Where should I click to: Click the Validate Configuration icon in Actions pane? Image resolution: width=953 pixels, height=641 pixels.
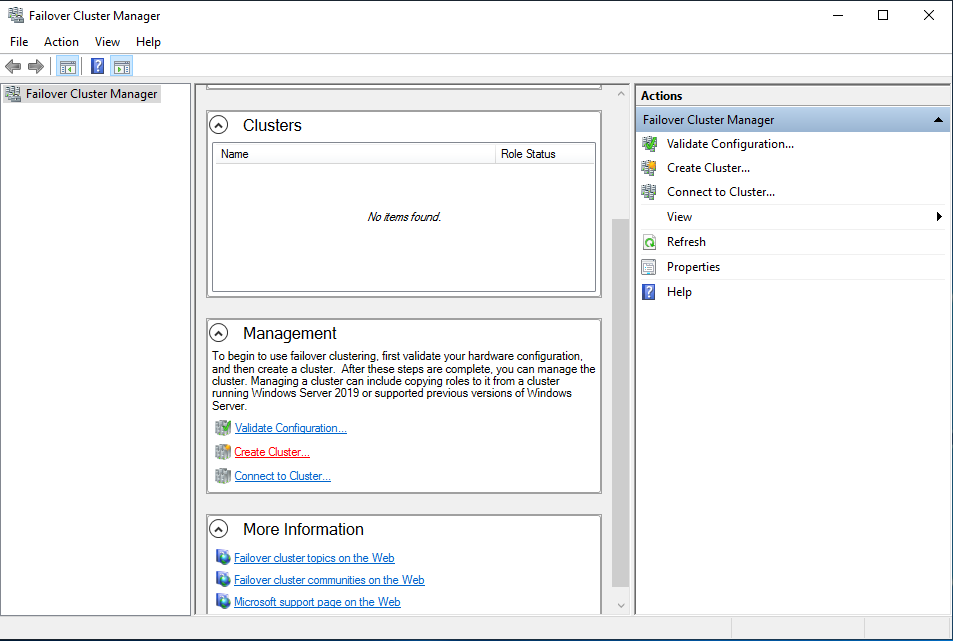click(651, 143)
